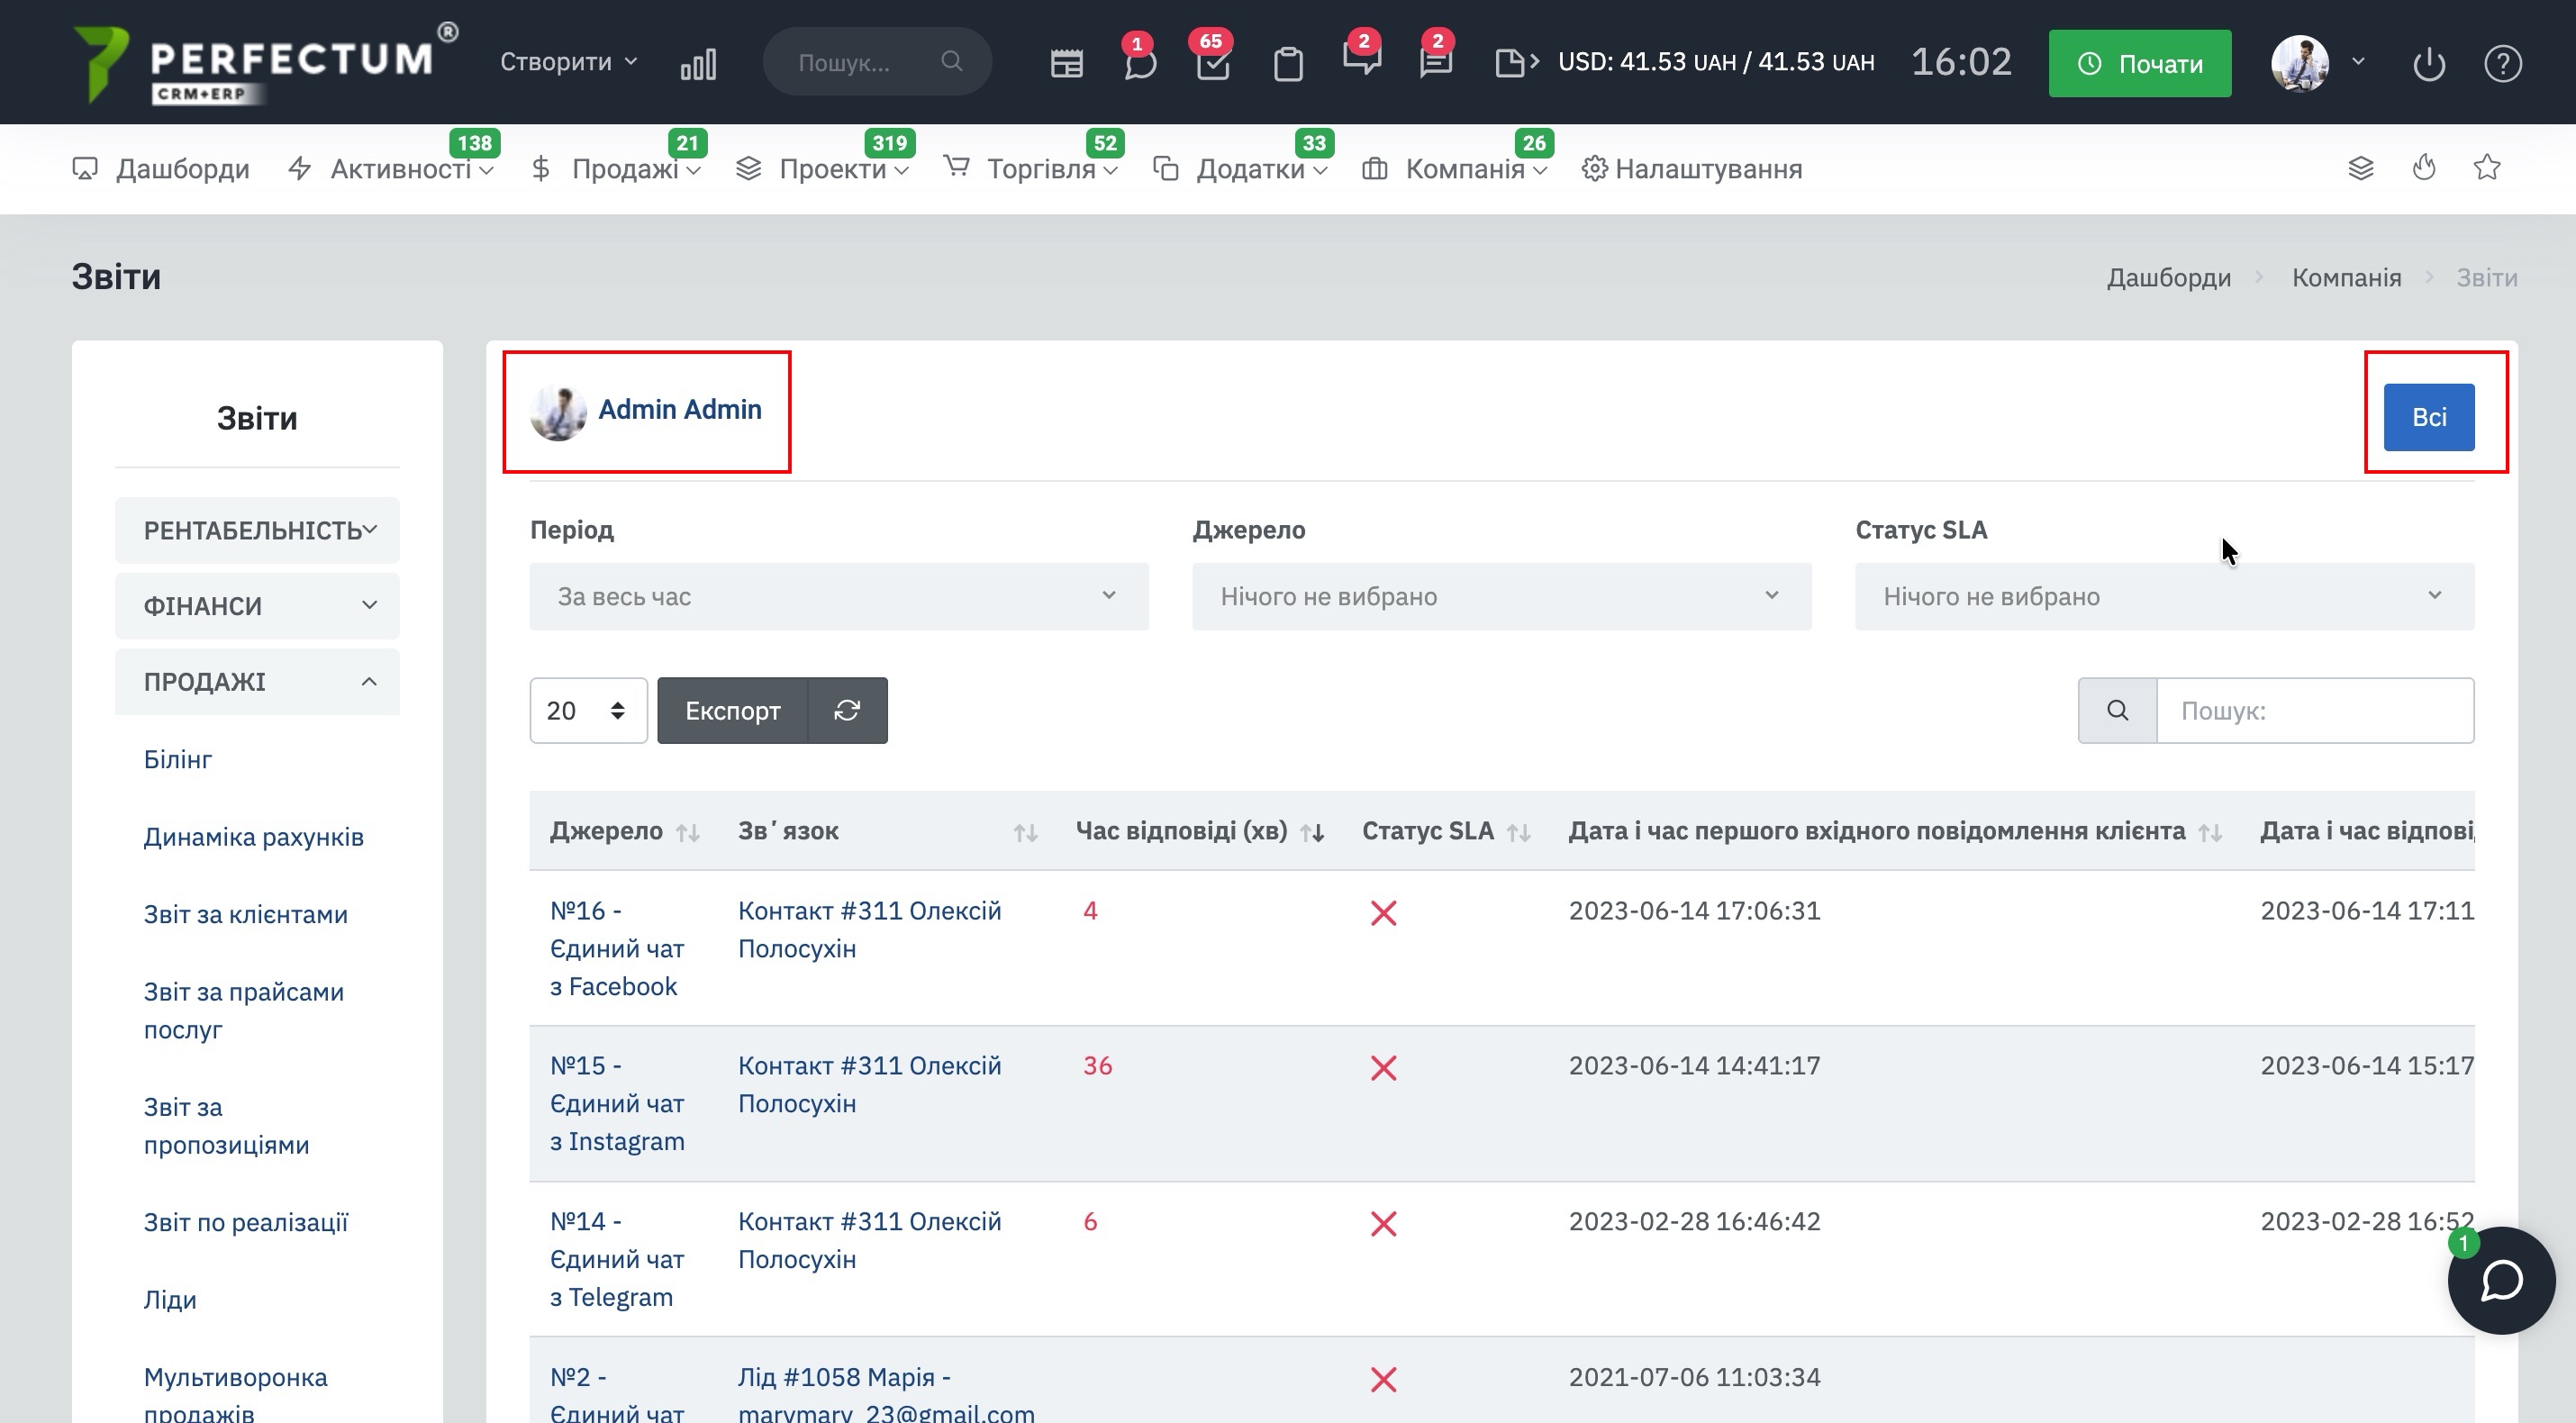Click the table Пошук input field

(2314, 710)
